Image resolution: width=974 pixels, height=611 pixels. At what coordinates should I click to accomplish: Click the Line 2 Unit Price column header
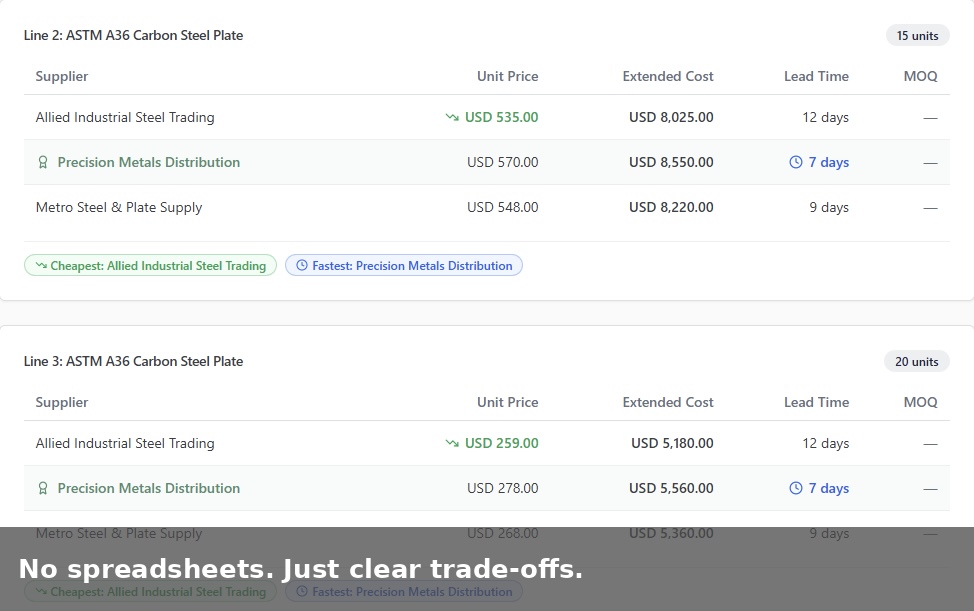(507, 76)
